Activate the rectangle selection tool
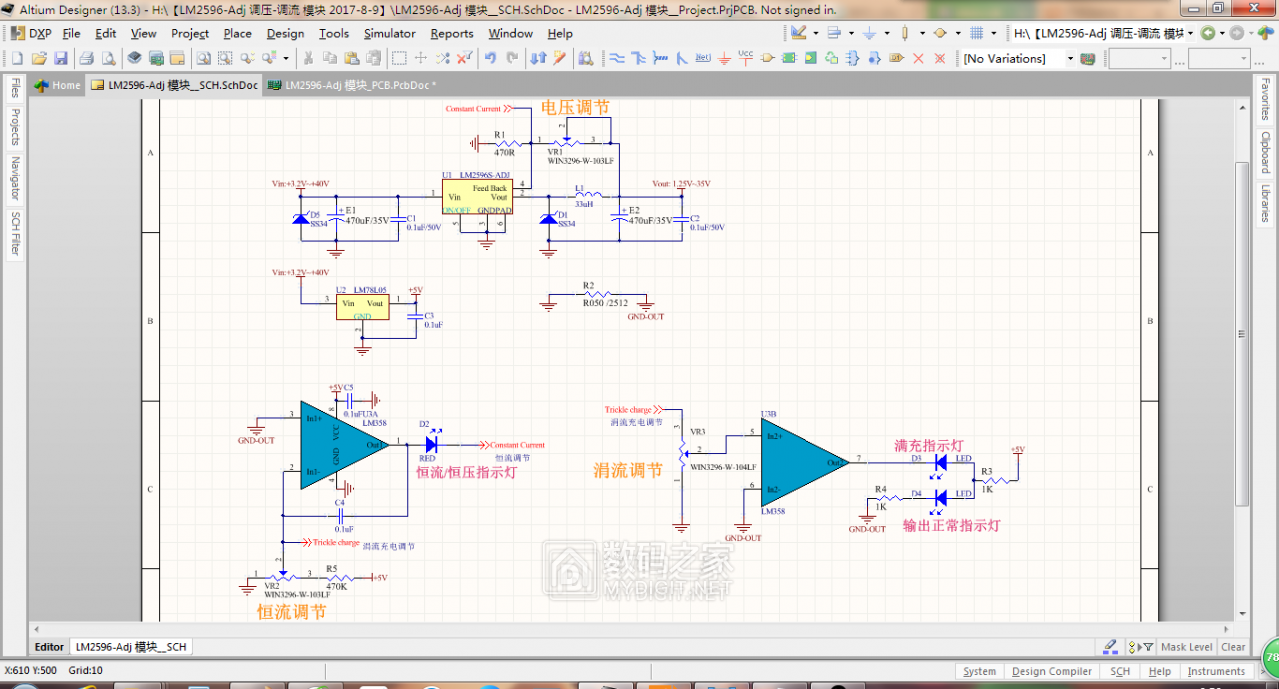 click(x=399, y=59)
